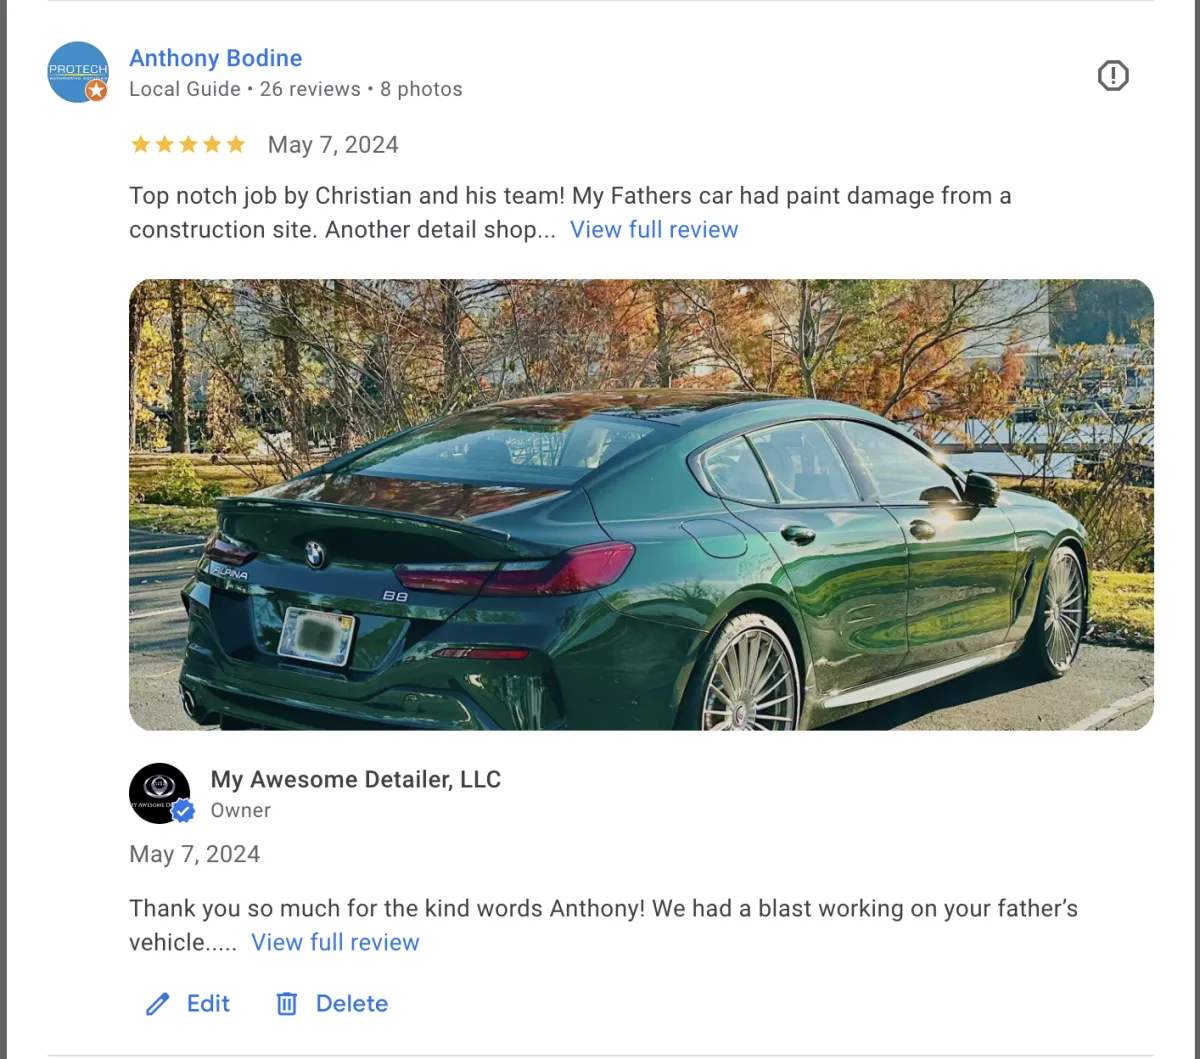
Task: Click the Delete reply button
Action: (332, 1004)
